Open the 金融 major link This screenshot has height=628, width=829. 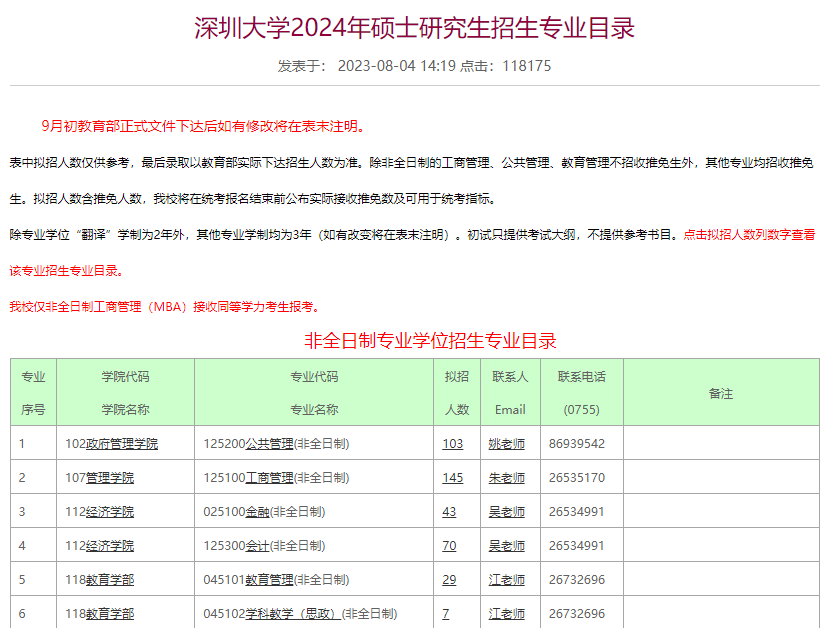pos(257,512)
